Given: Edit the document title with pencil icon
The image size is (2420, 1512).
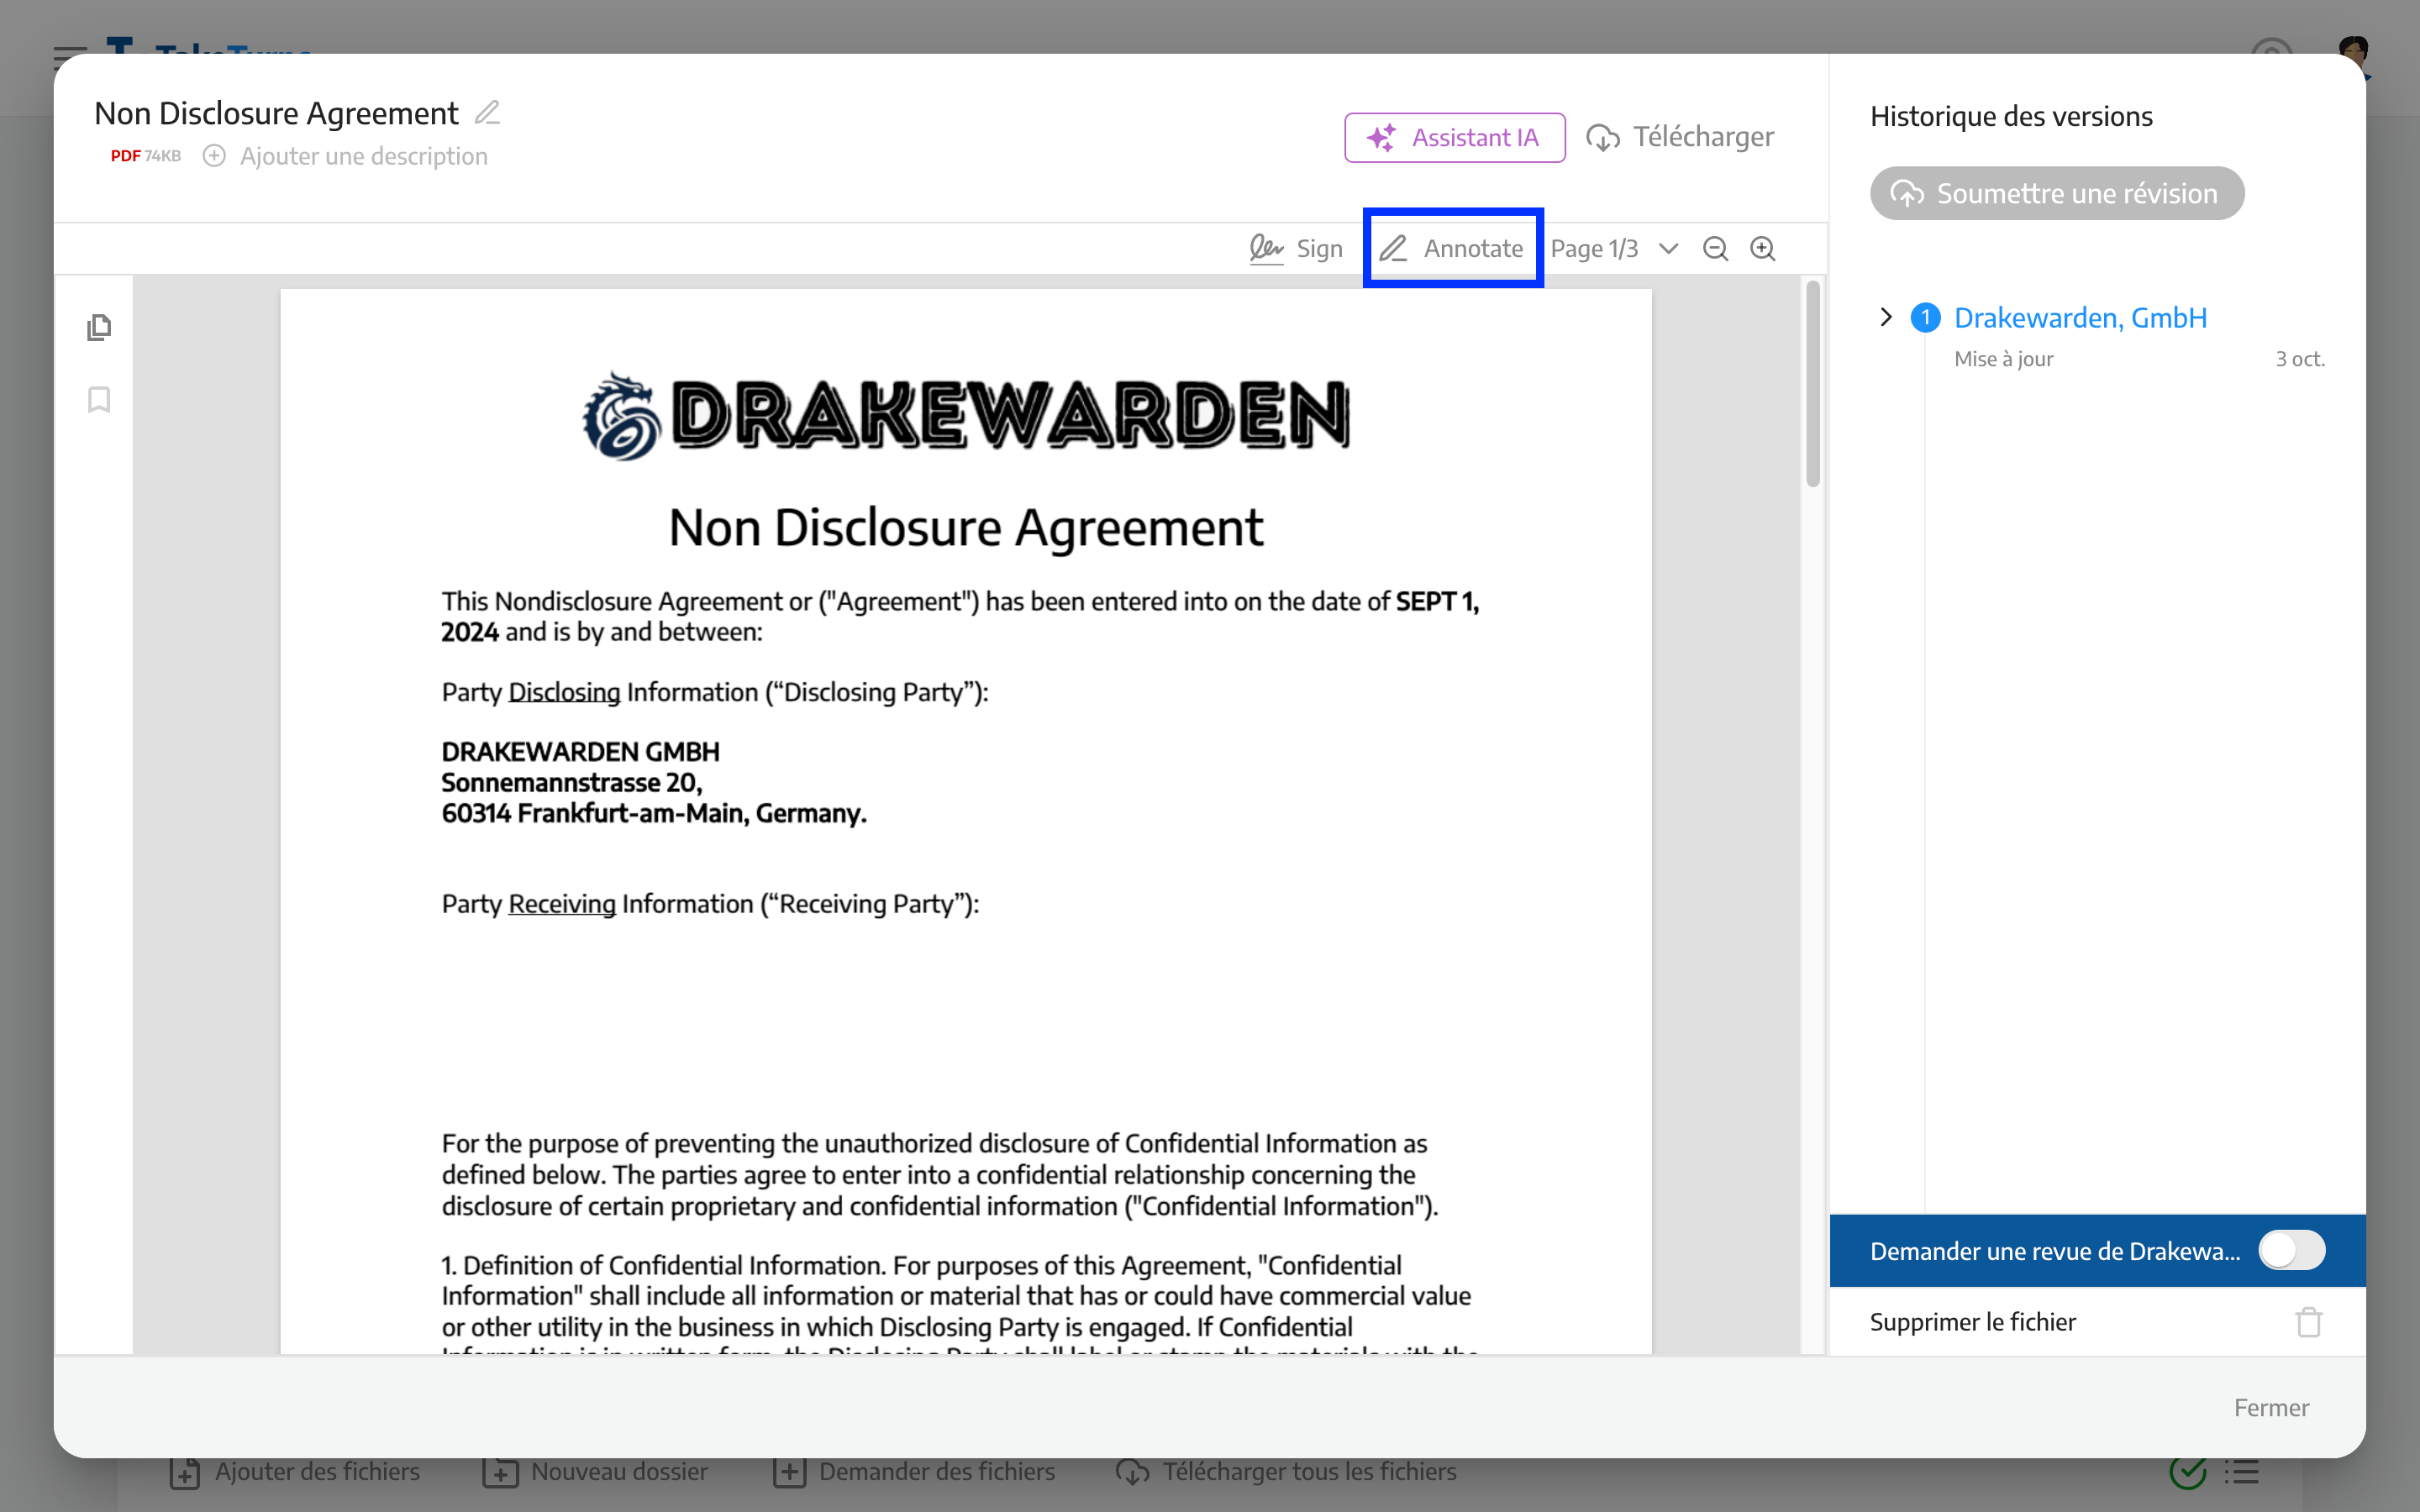Looking at the screenshot, I should pos(487,113).
